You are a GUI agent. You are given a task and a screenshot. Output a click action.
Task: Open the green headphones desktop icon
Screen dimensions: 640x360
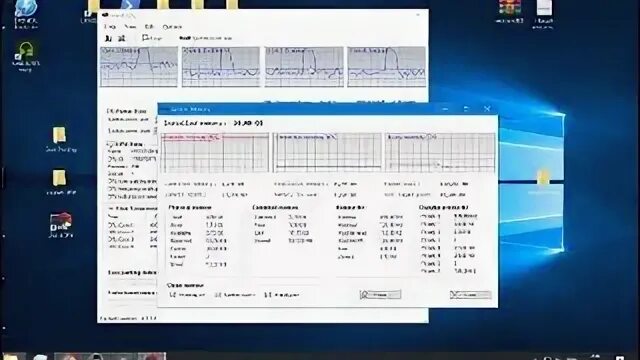pos(26,56)
